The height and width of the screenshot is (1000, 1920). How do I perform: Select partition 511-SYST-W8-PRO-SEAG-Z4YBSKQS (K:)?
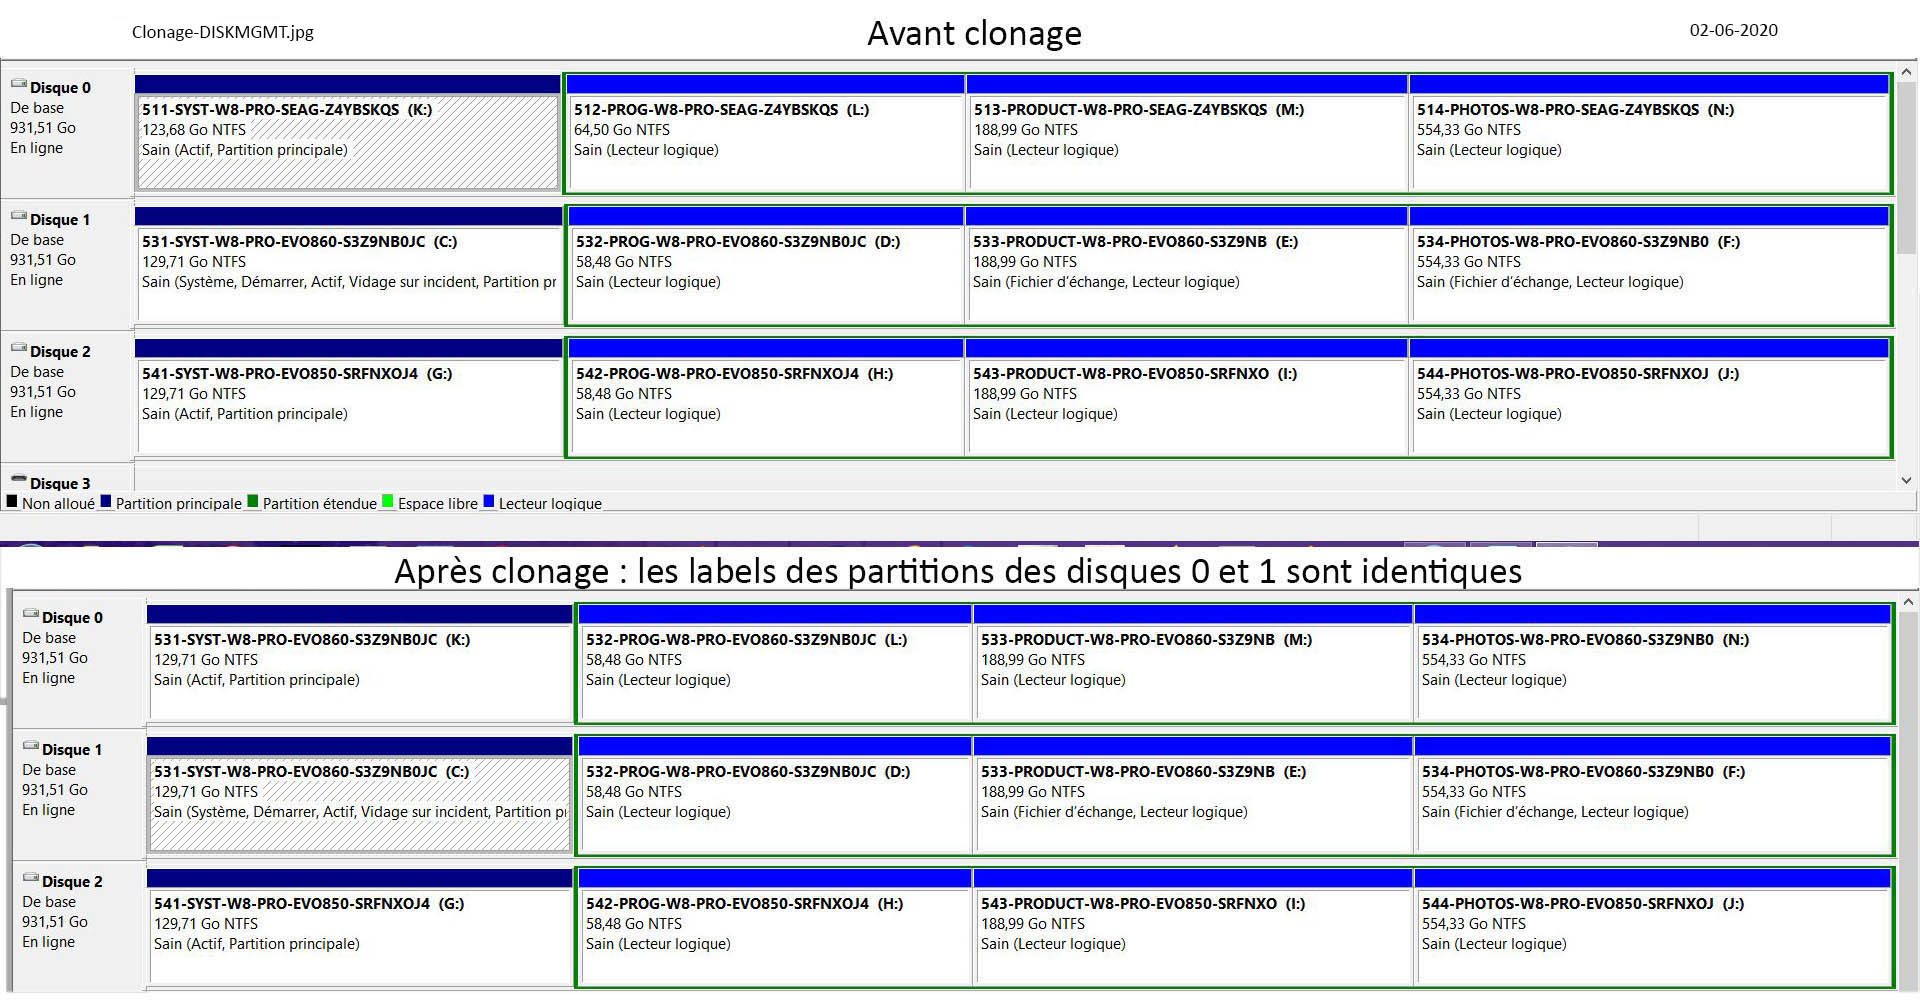(347, 133)
